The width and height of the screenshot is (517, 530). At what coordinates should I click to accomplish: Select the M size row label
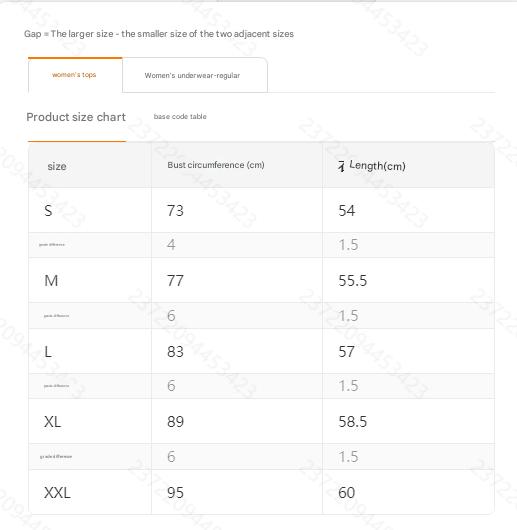pos(51,281)
